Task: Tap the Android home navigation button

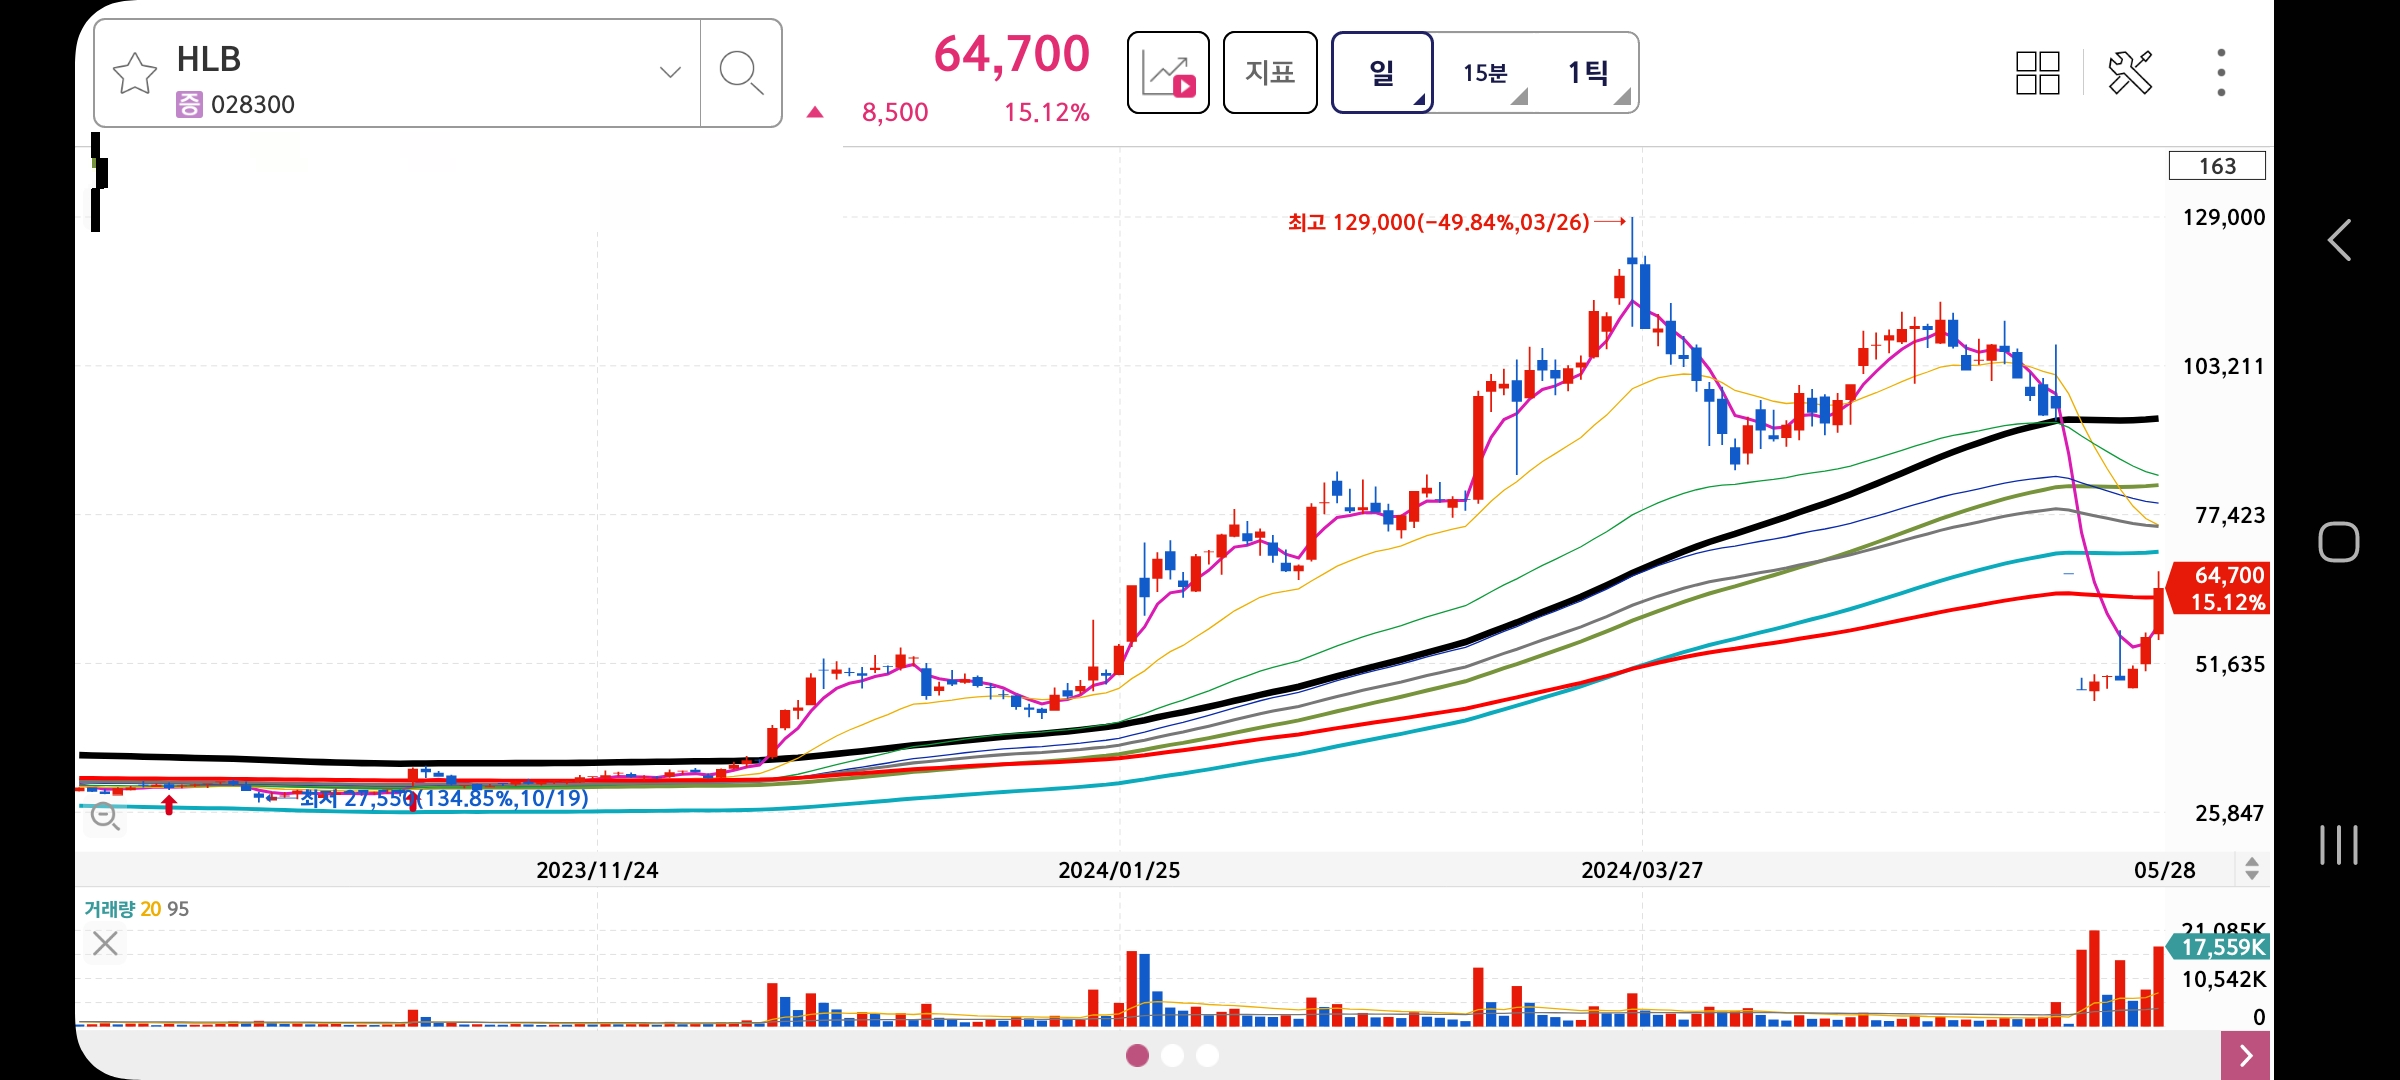Action: pos(2339,542)
